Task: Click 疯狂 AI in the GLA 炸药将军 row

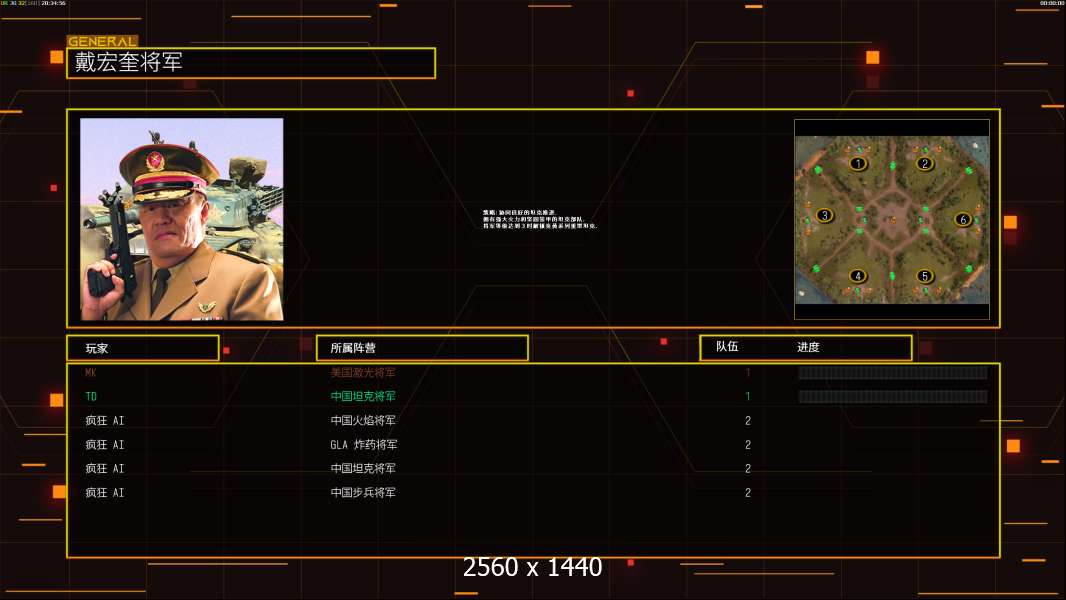Action: (105, 444)
